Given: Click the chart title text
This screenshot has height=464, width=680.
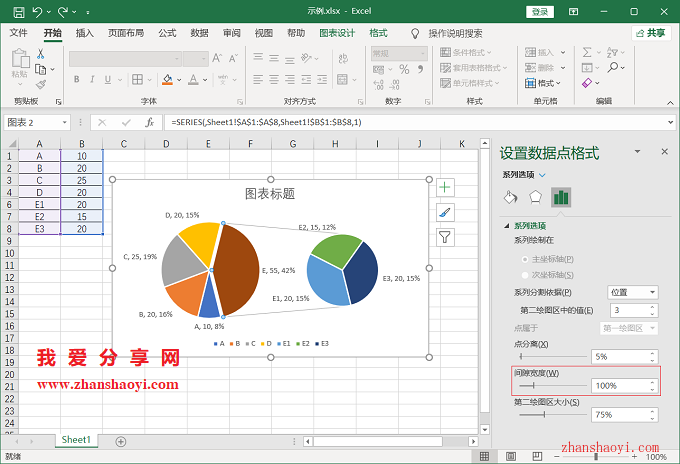Looking at the screenshot, I should [270, 194].
